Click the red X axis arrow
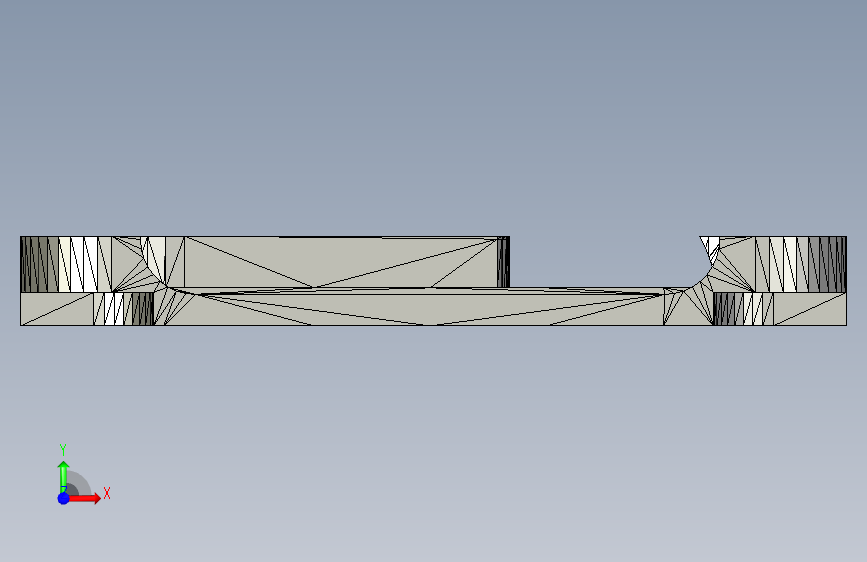The width and height of the screenshot is (867, 562). 84,498
